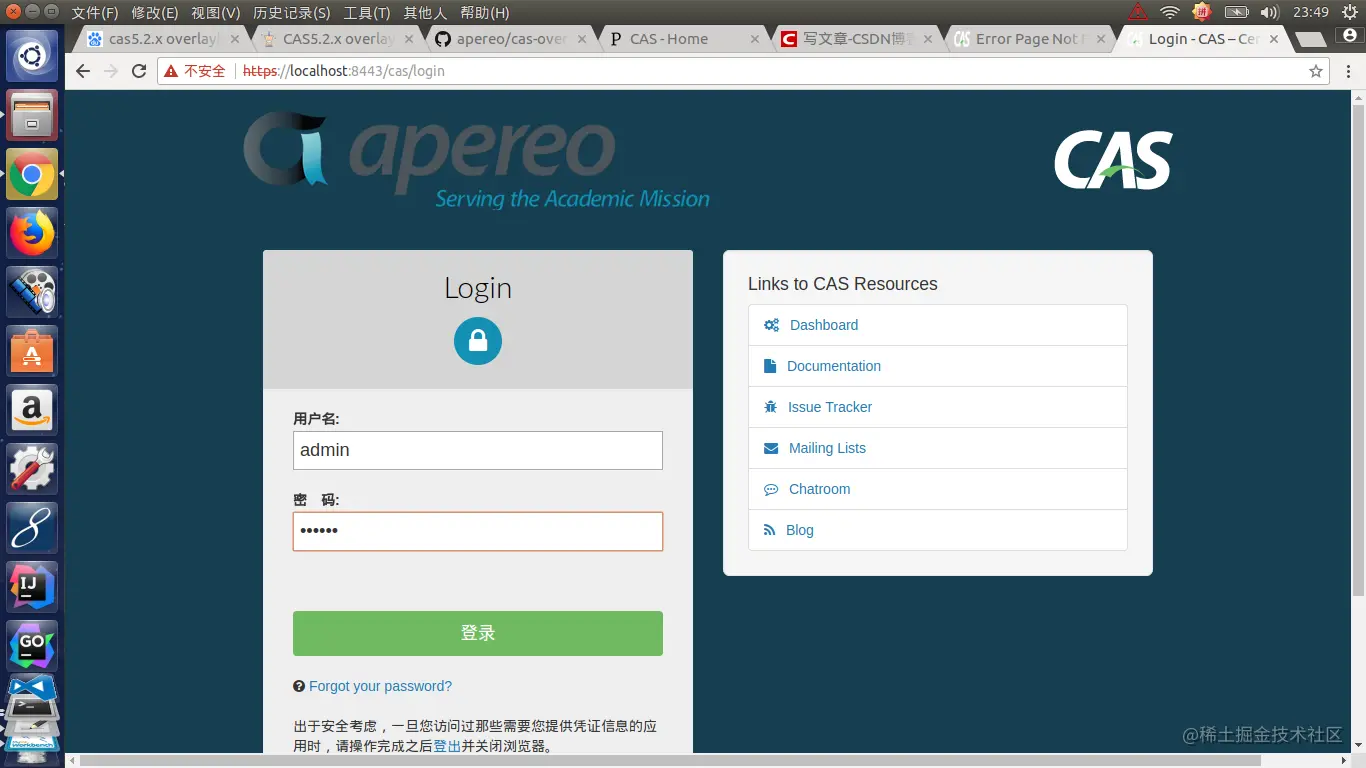Click the blue lock icon under Login
Image resolution: width=1366 pixels, height=768 pixels.
(478, 341)
